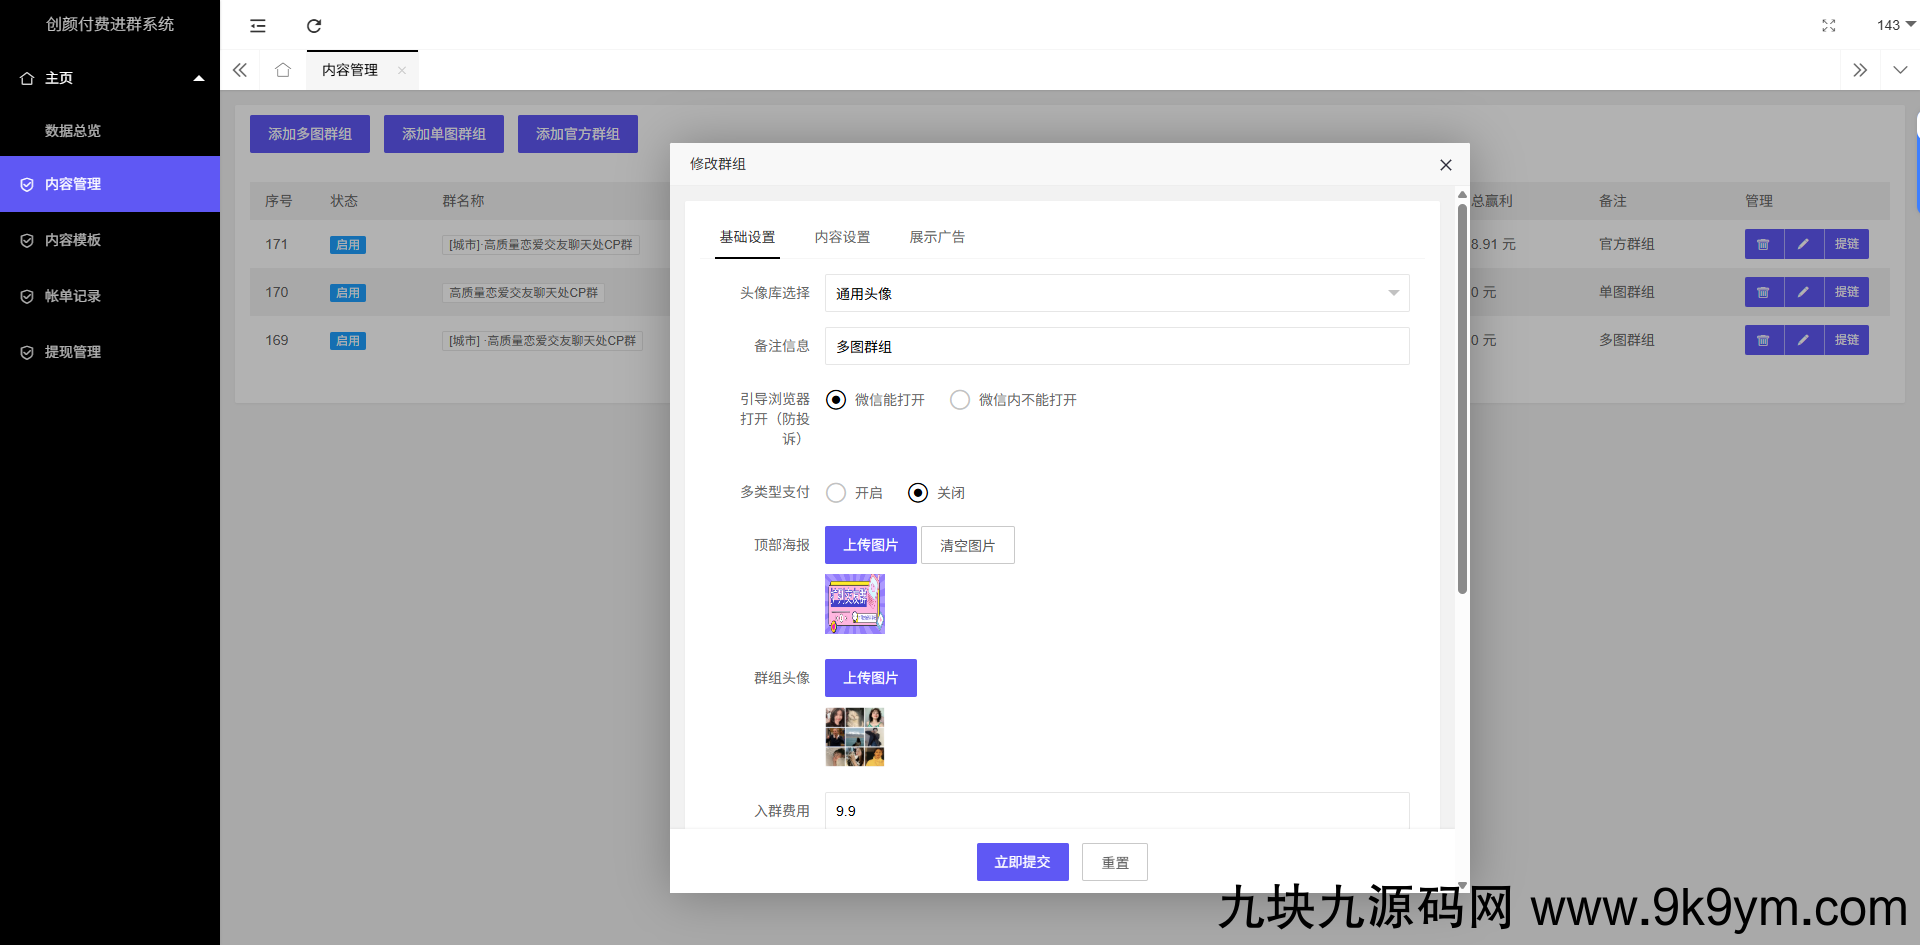Click the fullscreen toggle icon
1920x945 pixels.
(1829, 25)
